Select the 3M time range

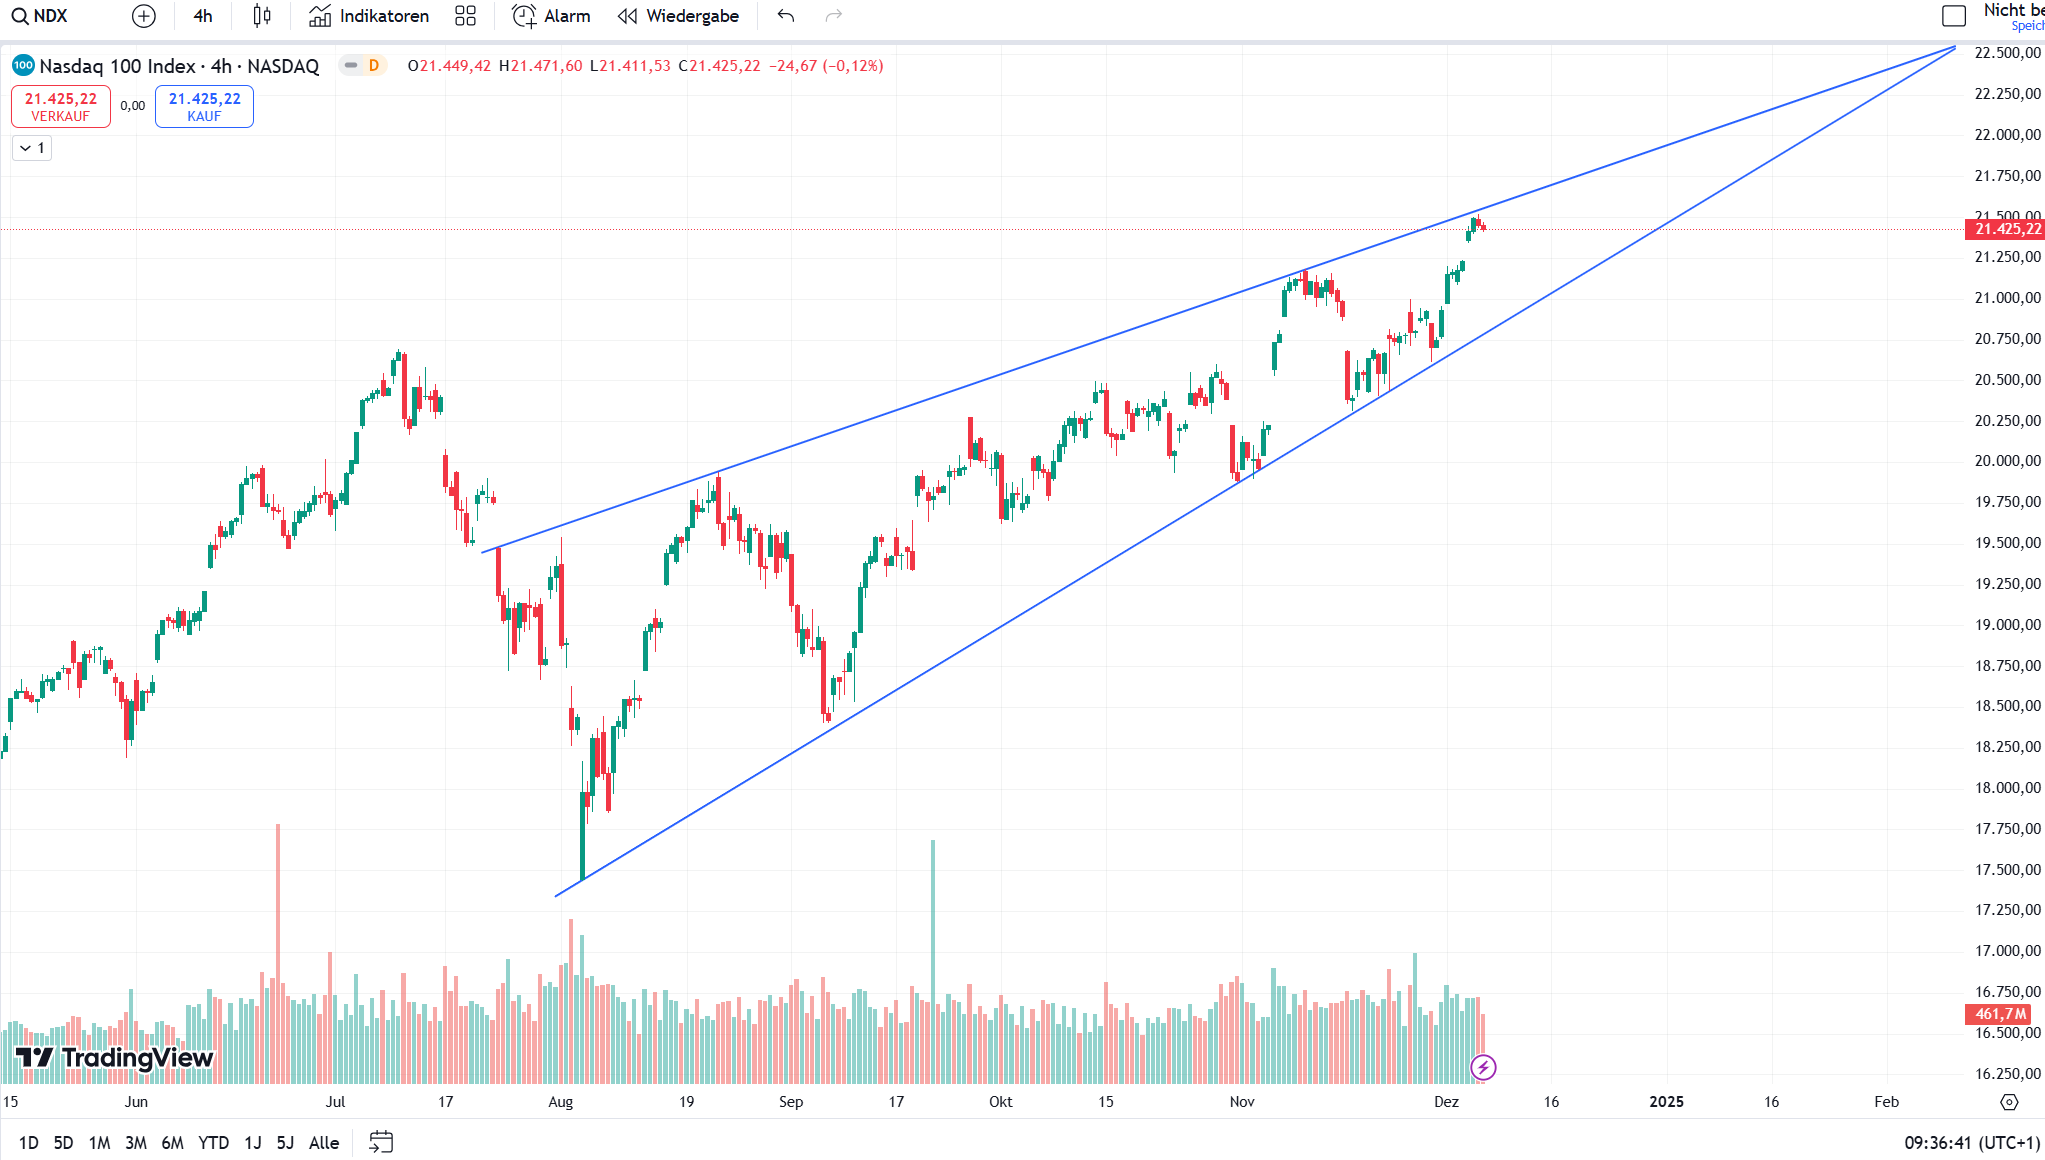point(136,1142)
